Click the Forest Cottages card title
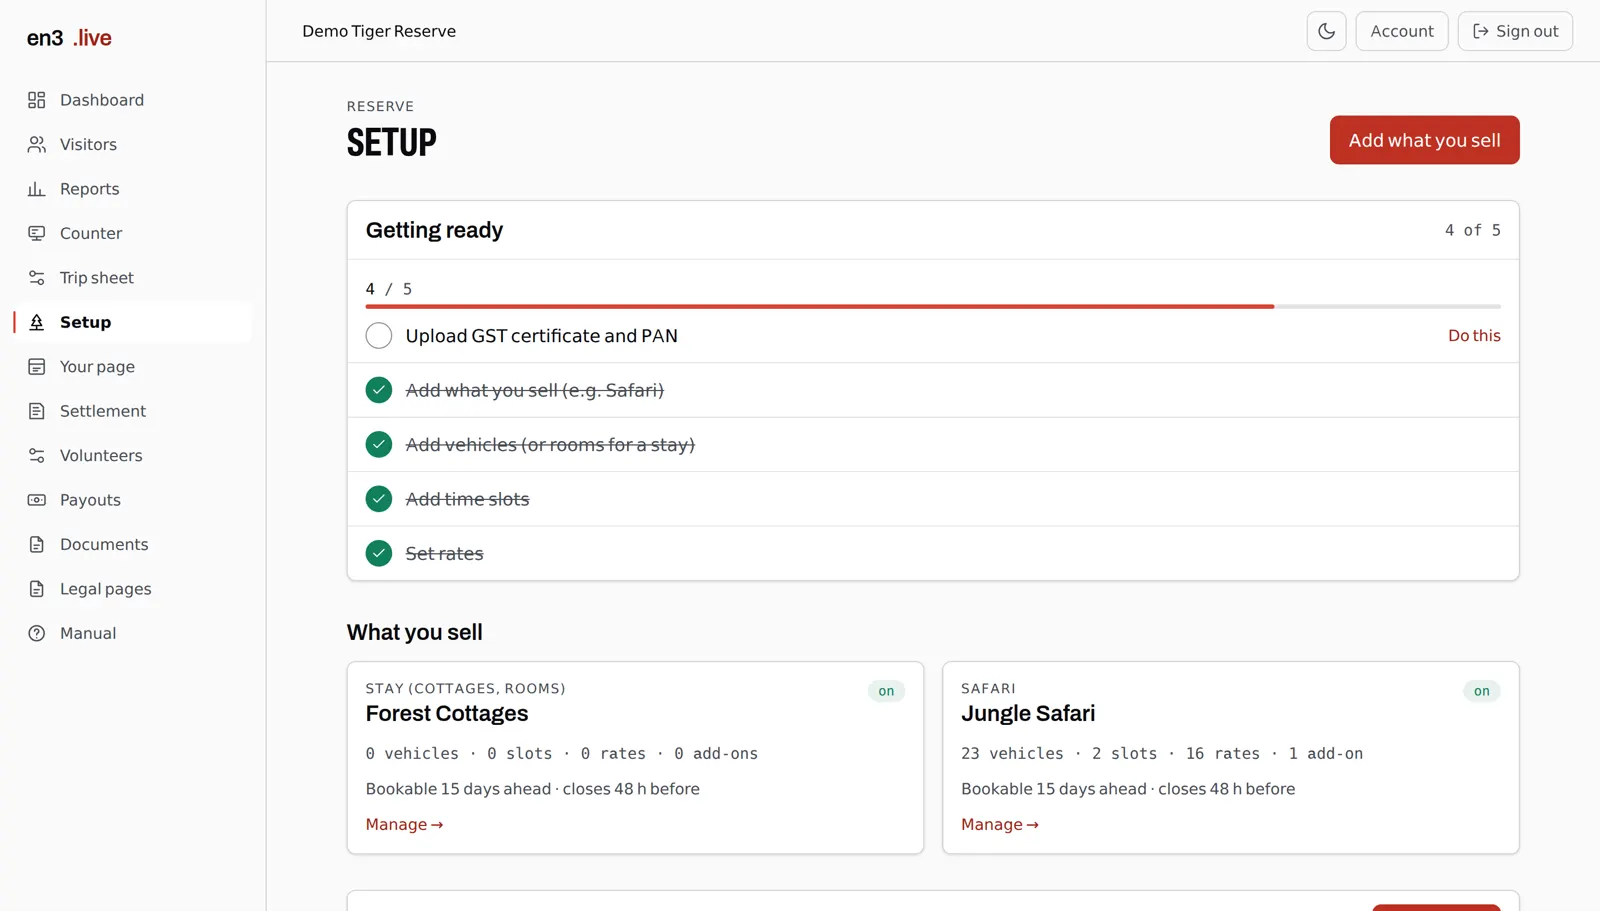 [x=447, y=713]
